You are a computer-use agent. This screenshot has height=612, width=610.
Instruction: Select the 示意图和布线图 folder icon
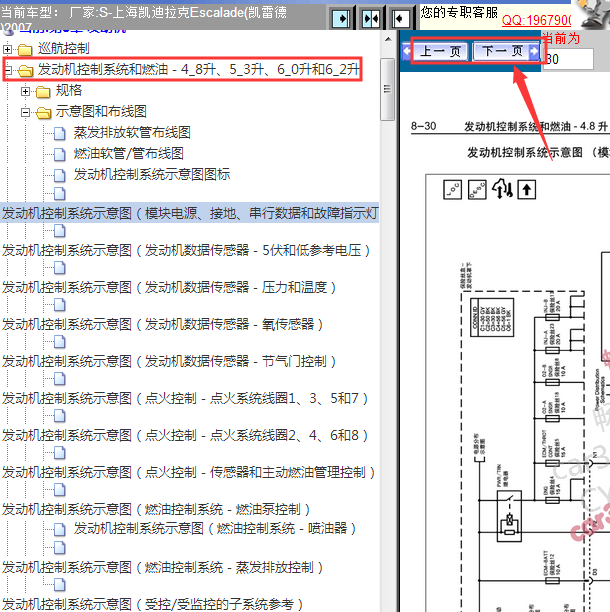coord(43,113)
